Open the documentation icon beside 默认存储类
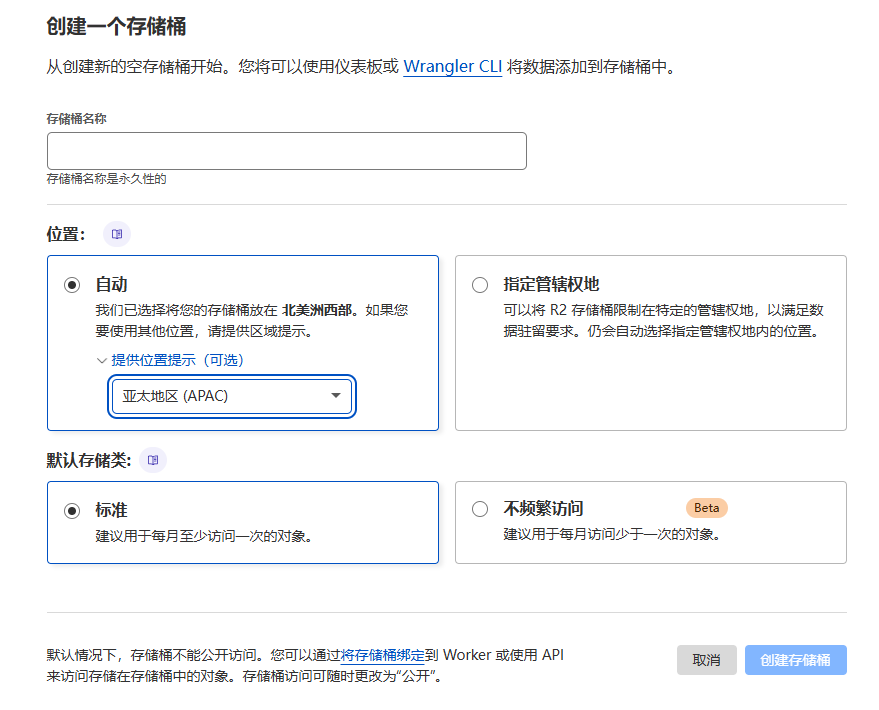The image size is (879, 710). 153,460
